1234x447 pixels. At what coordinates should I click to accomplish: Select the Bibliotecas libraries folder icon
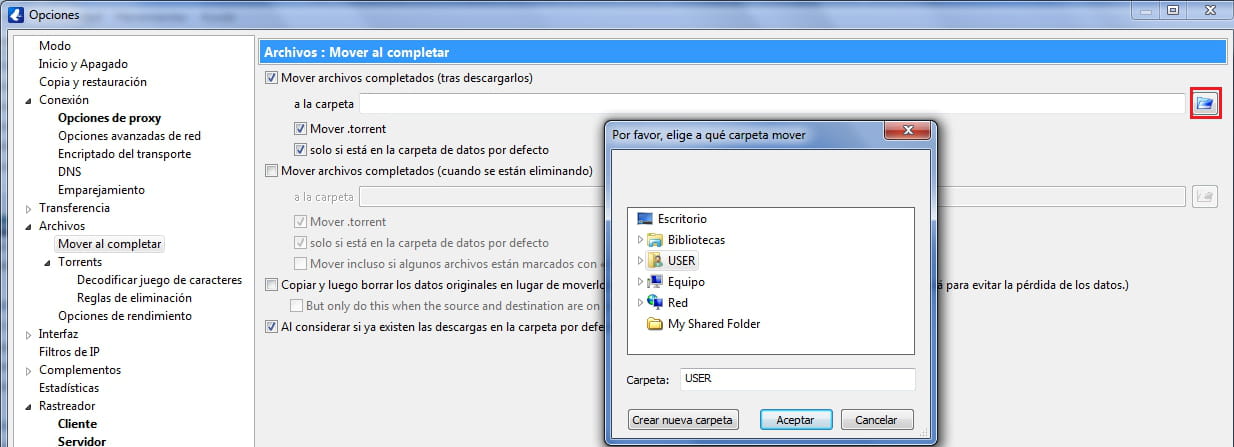coord(655,240)
